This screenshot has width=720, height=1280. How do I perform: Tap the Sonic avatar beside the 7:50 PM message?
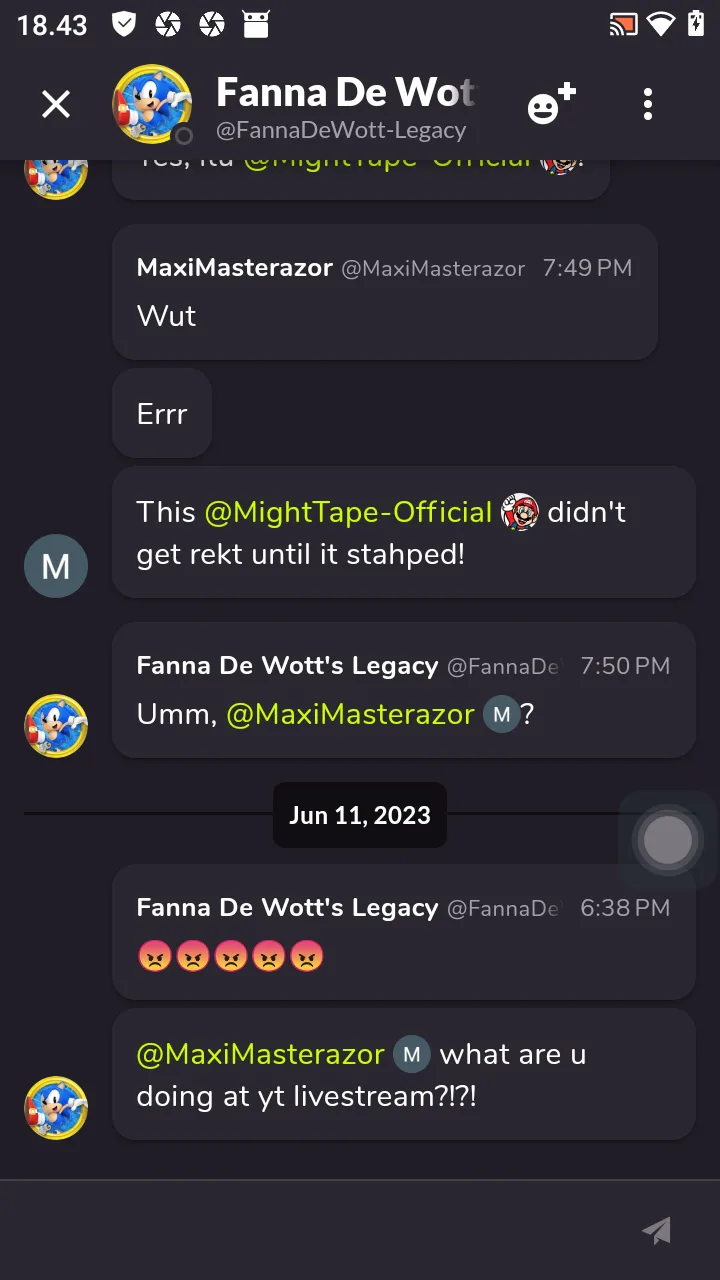click(x=56, y=726)
